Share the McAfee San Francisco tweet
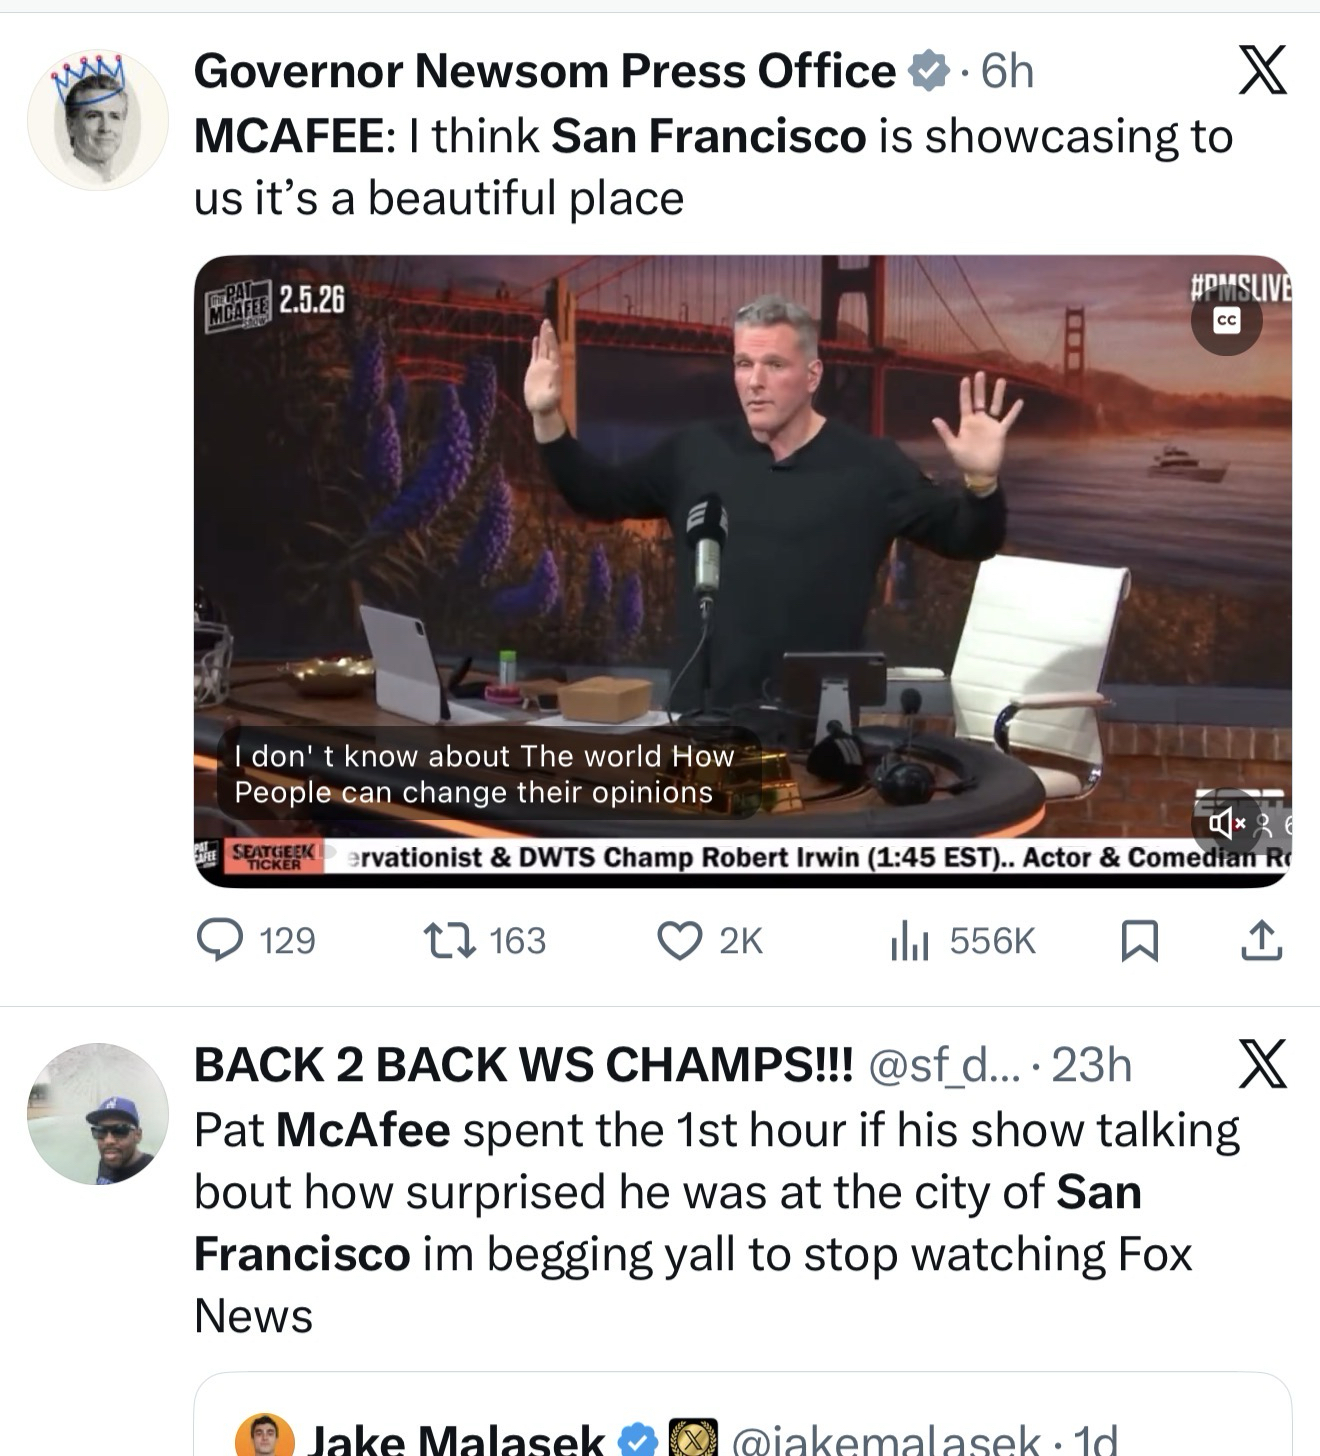Screen dimensions: 1320x1456 (1262, 940)
